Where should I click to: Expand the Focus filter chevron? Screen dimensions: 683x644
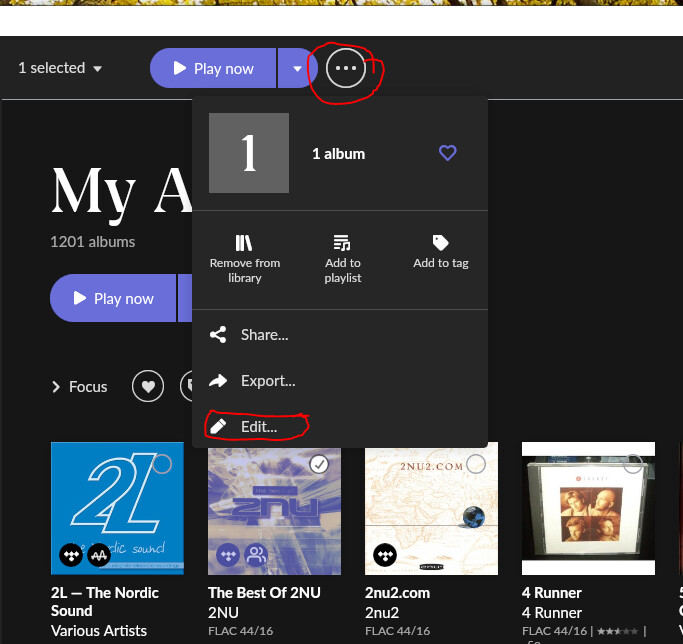click(56, 387)
